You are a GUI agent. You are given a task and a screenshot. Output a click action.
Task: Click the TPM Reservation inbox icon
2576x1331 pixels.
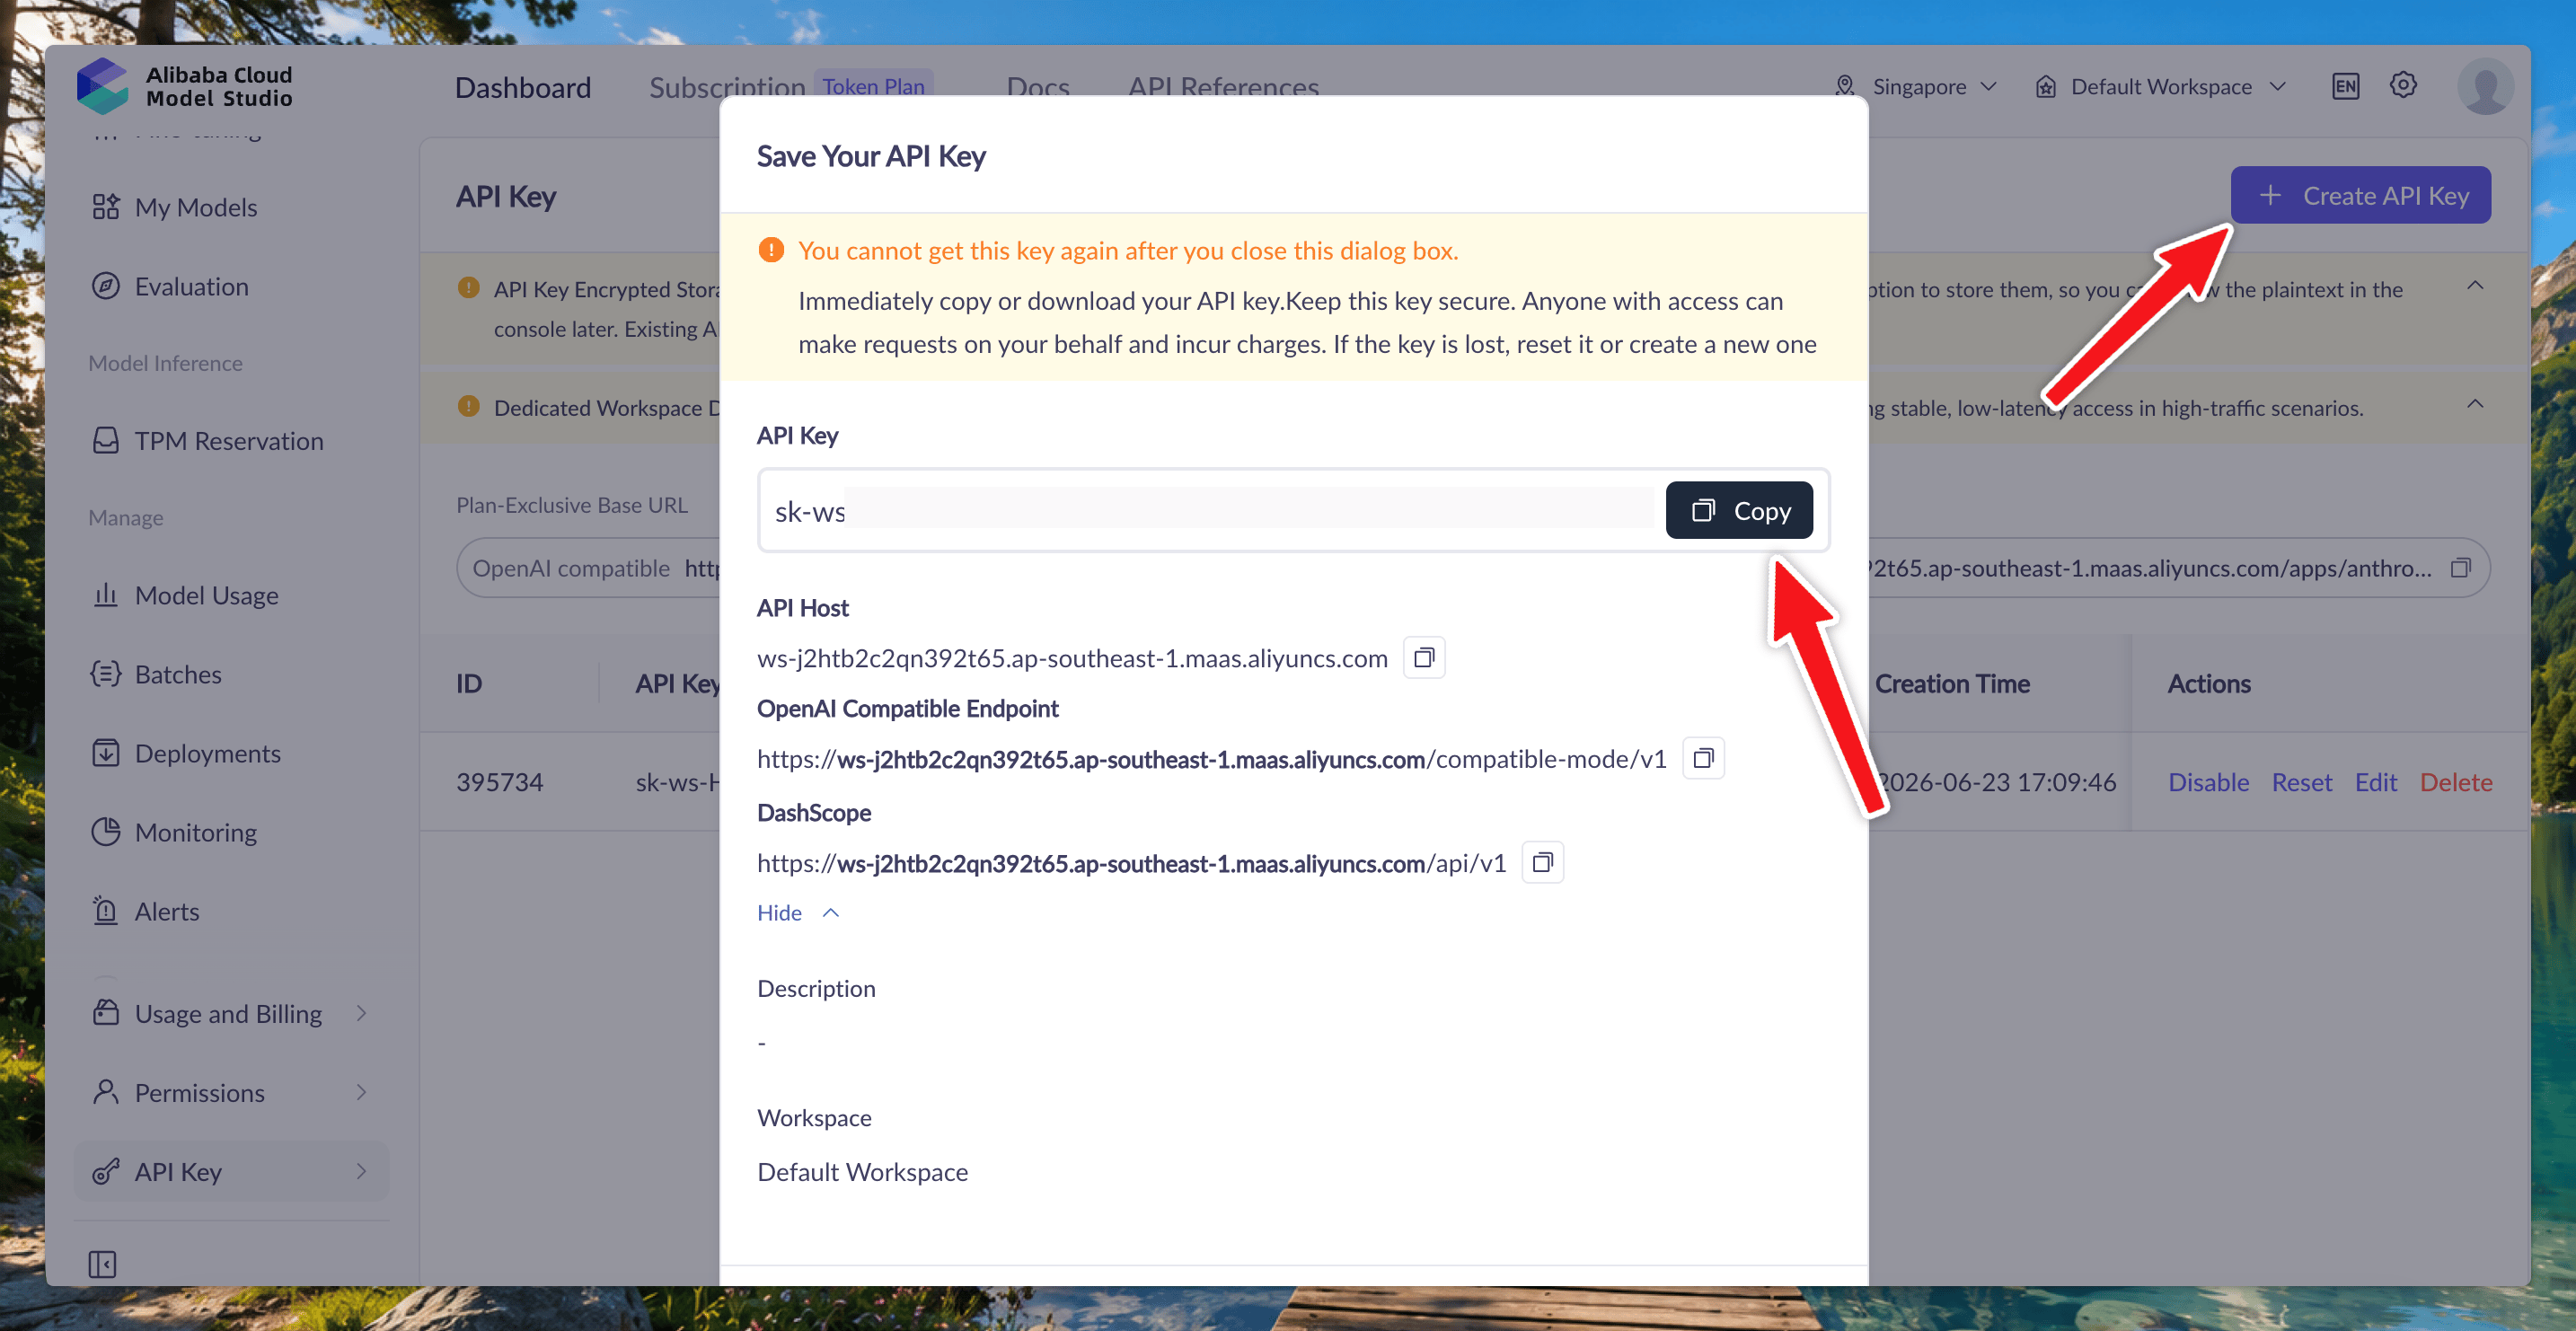(105, 440)
